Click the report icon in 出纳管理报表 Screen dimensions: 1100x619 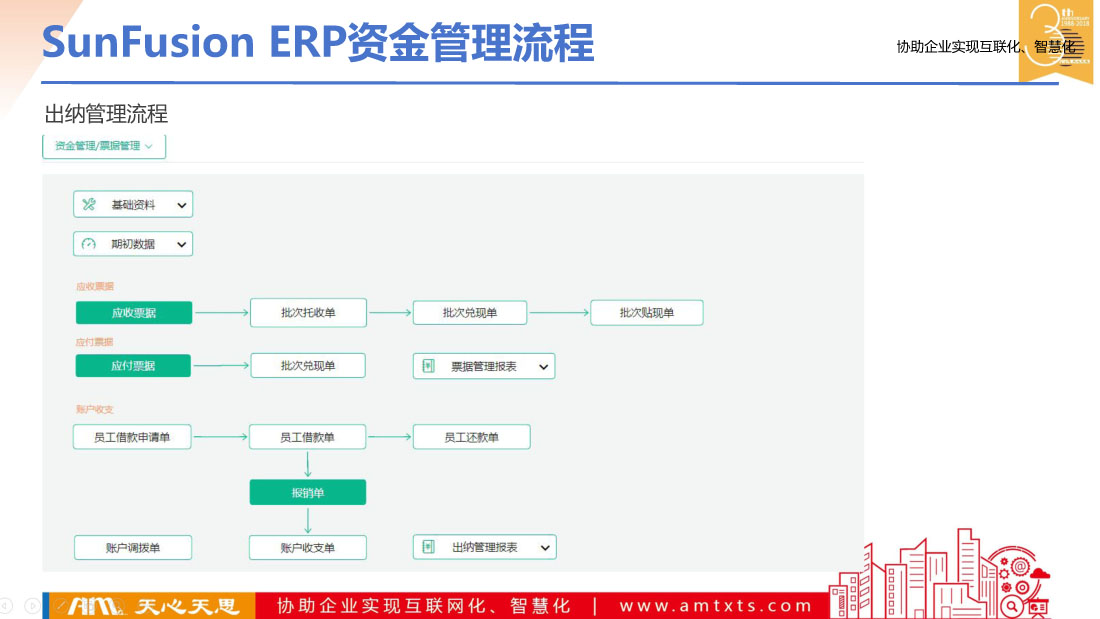428,547
